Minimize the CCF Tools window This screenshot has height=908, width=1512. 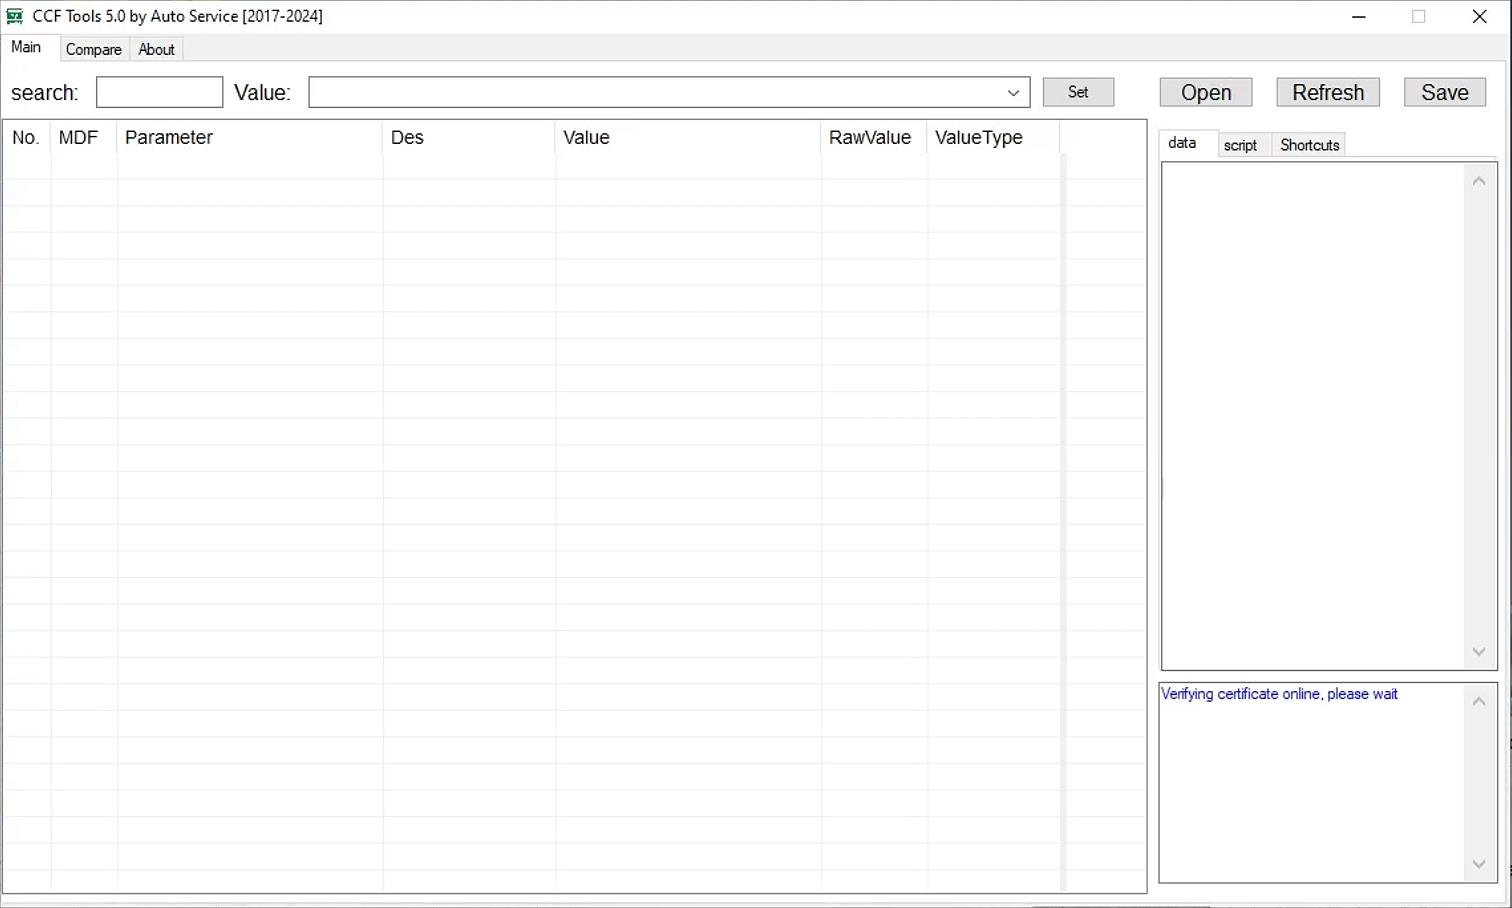[1358, 16]
